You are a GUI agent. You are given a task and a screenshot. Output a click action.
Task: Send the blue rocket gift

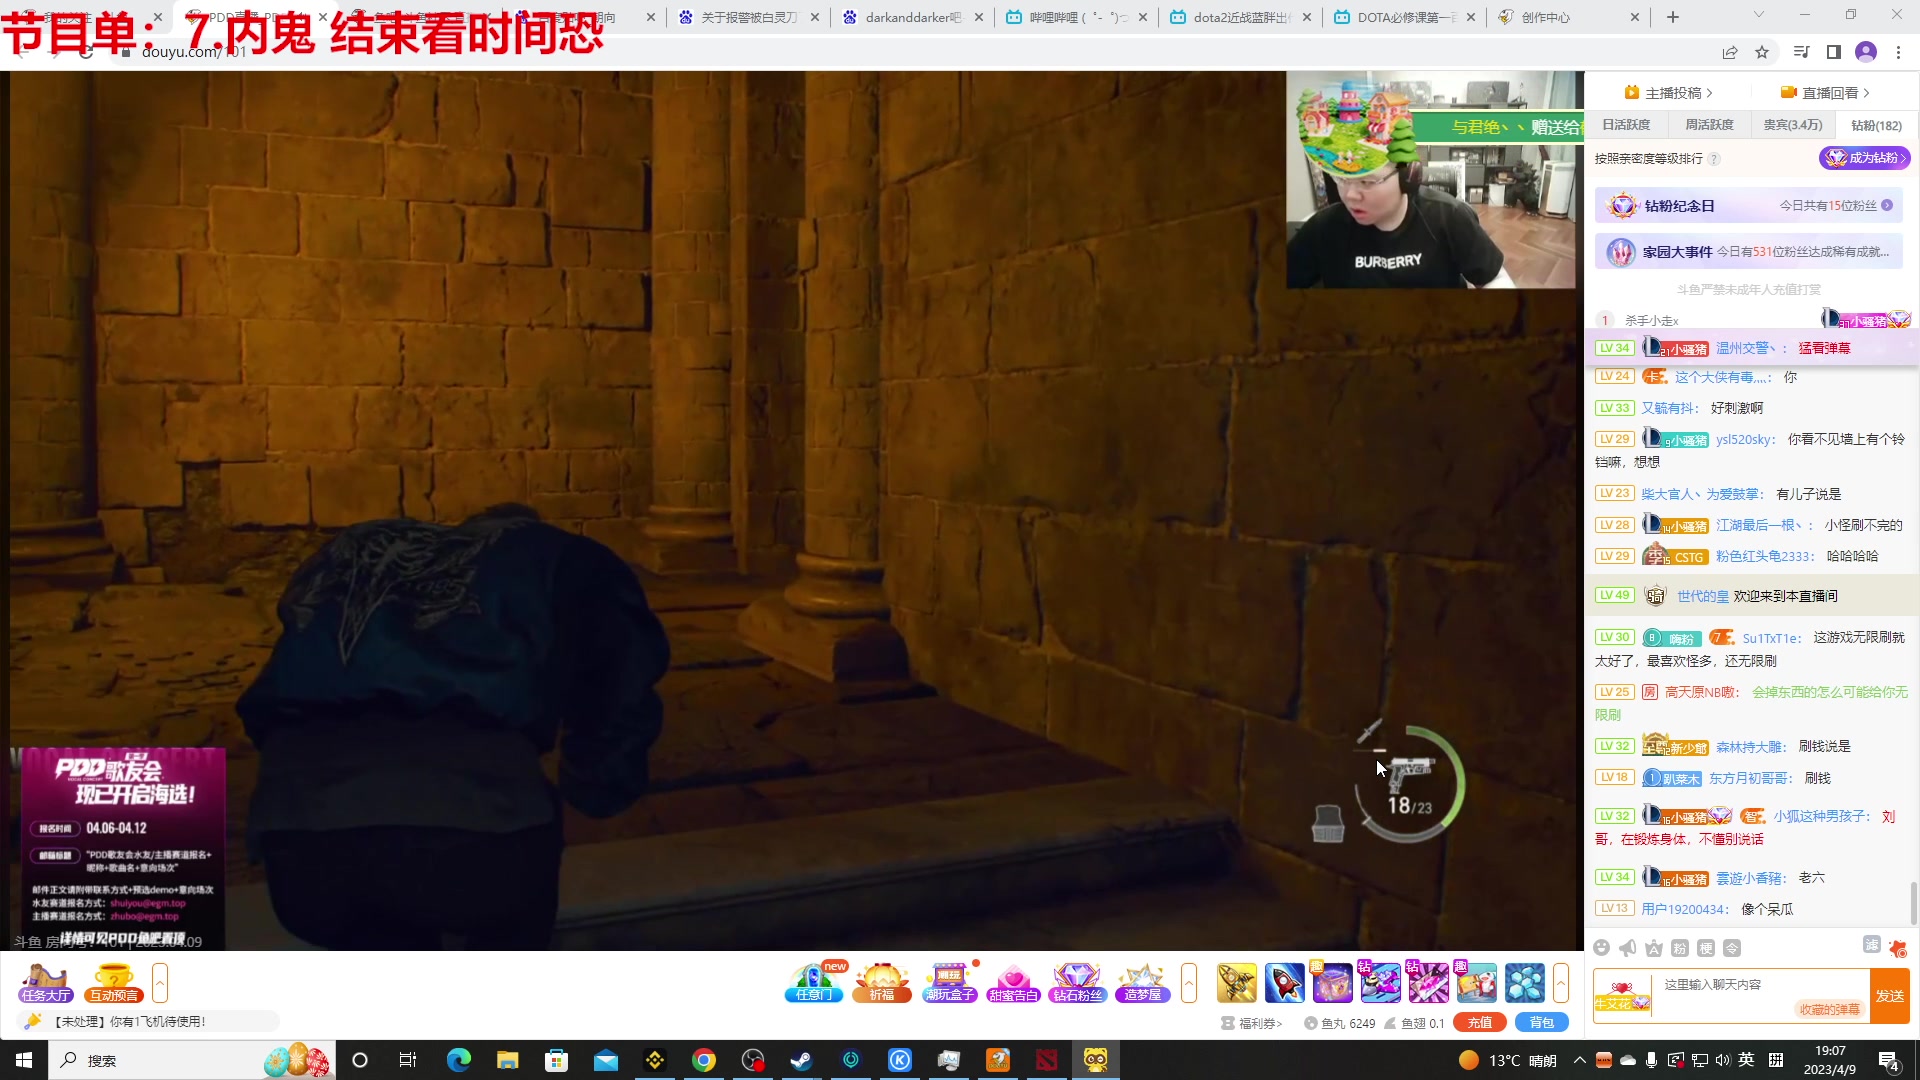(1285, 983)
